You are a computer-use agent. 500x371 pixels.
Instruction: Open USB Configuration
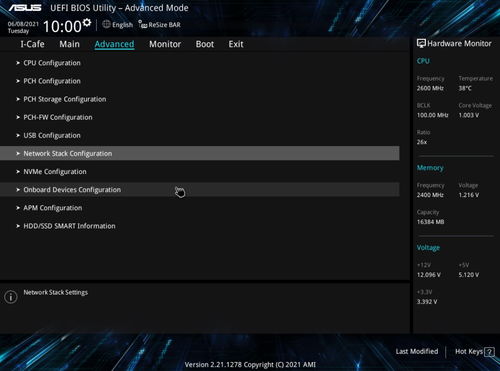tap(200, 135)
